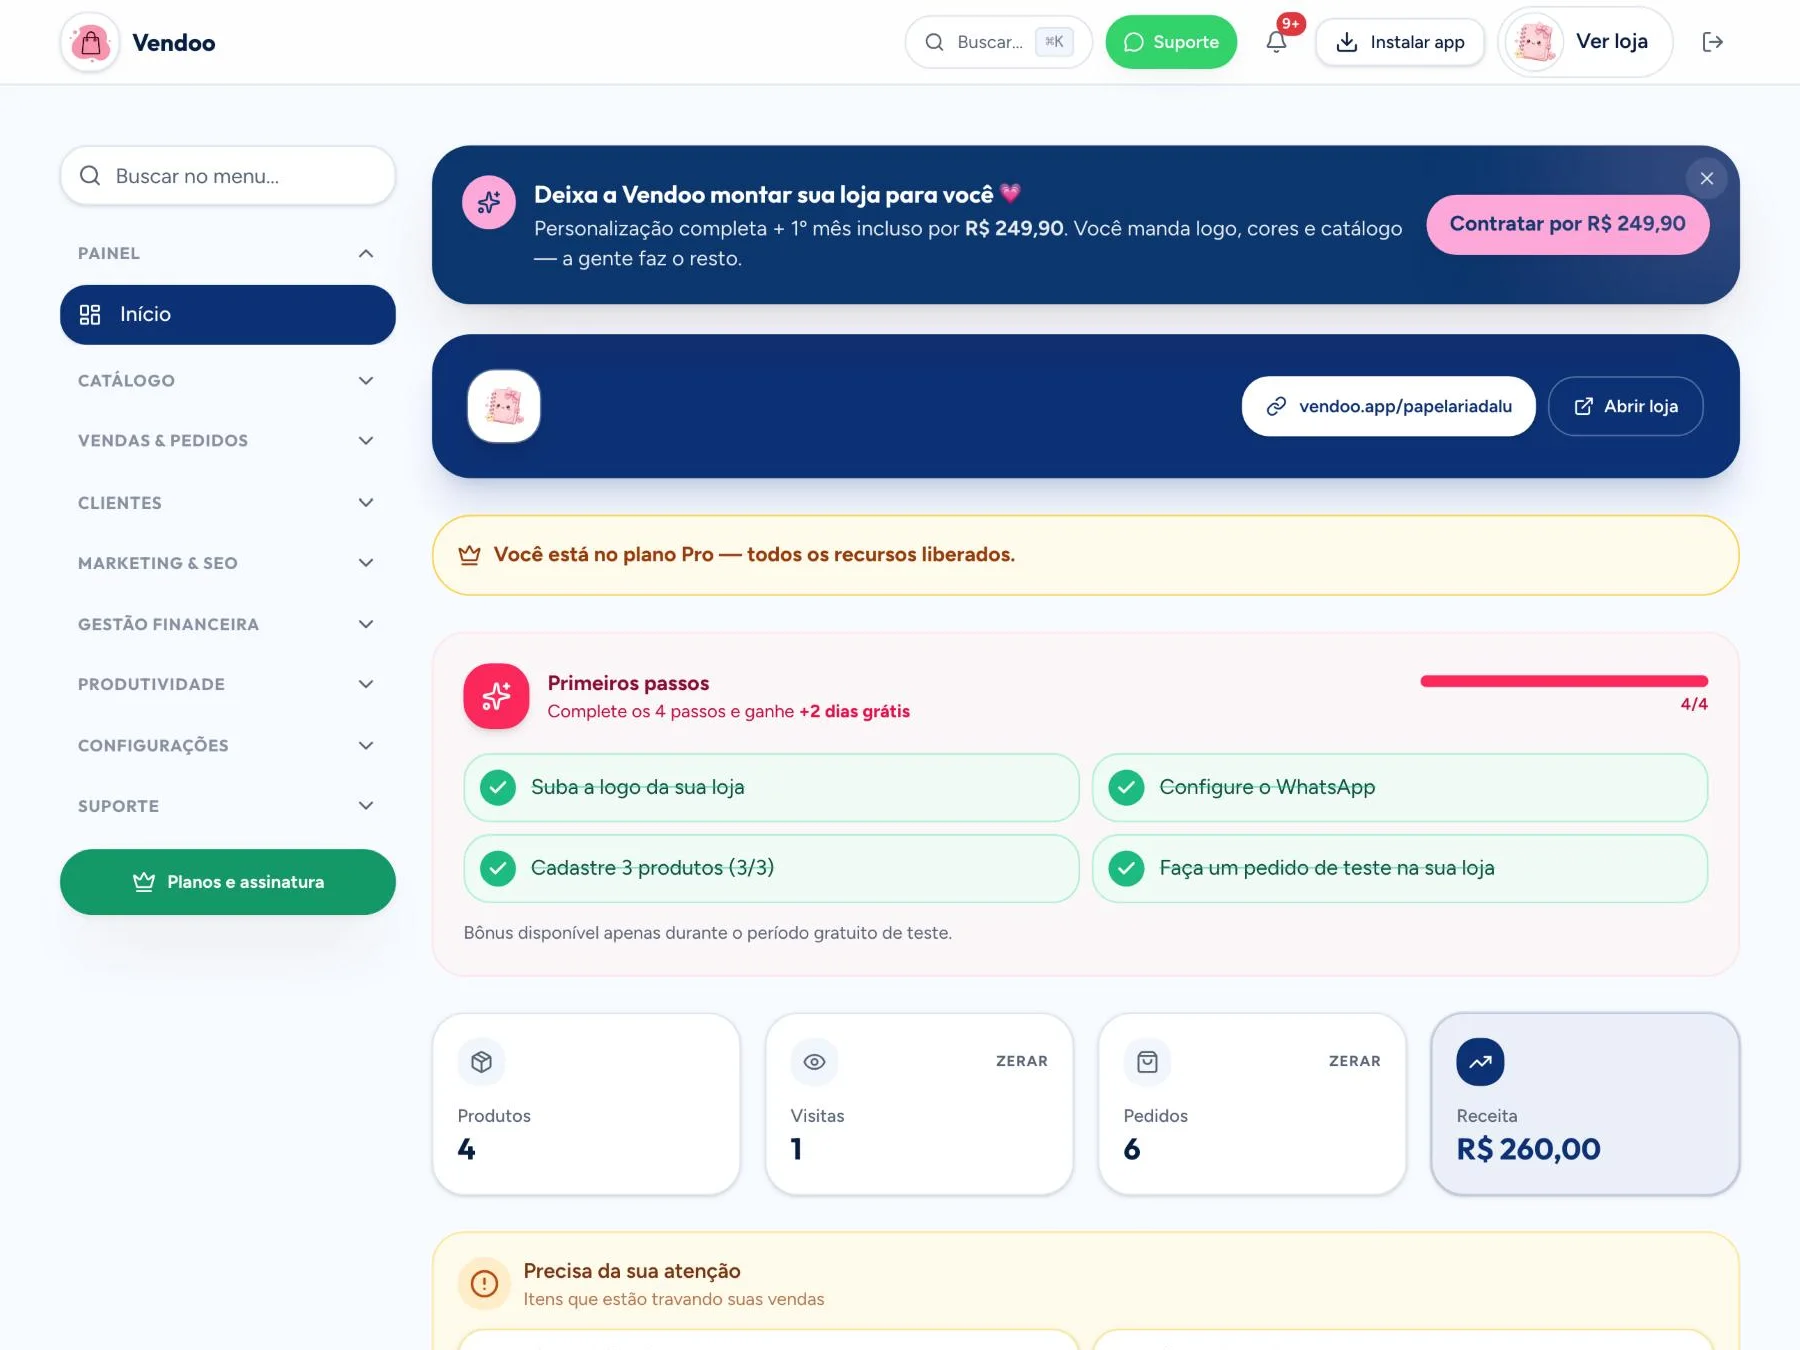
Task: Open Suporte chat button
Action: [1171, 42]
